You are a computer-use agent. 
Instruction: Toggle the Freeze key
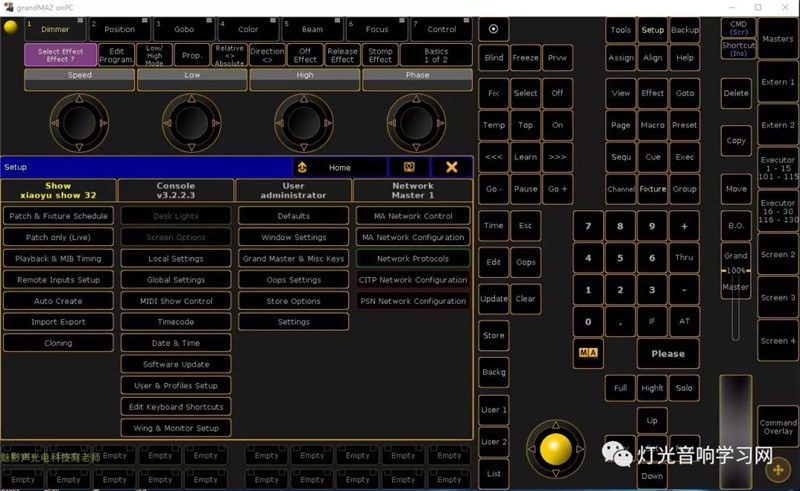click(x=526, y=58)
